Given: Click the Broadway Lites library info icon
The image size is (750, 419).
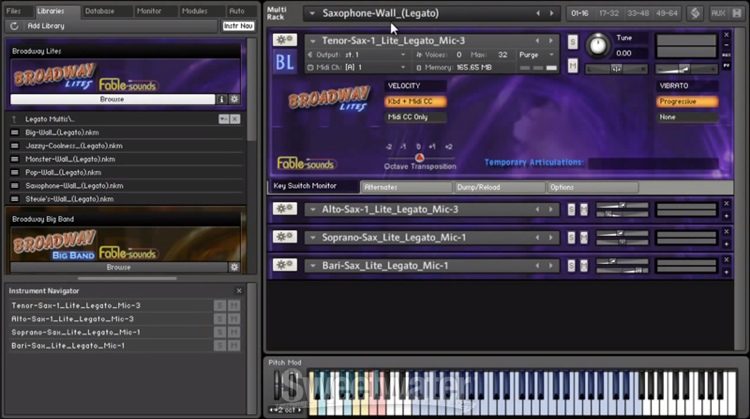Looking at the screenshot, I should [222, 100].
